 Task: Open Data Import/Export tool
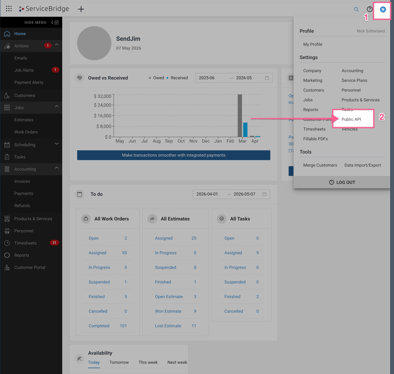363,165
